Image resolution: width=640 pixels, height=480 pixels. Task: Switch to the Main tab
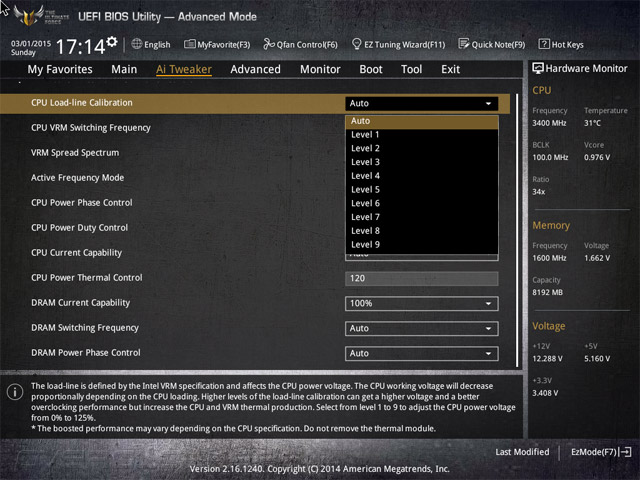124,69
